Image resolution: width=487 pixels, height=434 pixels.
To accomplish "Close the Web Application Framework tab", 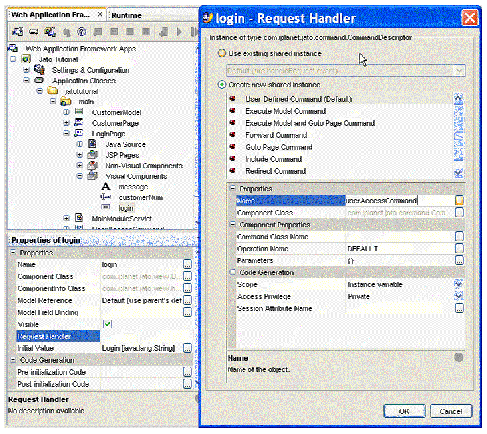I will tap(100, 14).
